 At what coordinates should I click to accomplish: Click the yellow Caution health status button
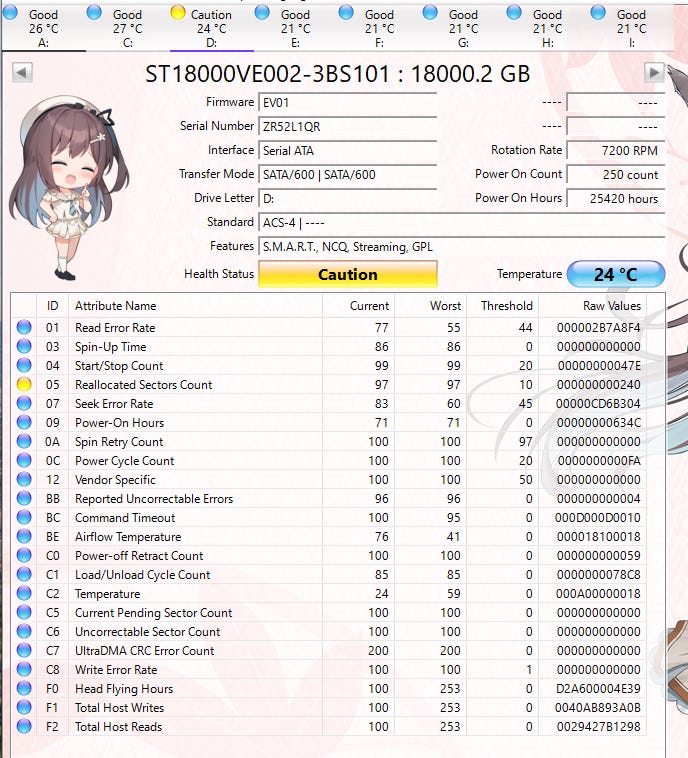pyautogui.click(x=348, y=274)
